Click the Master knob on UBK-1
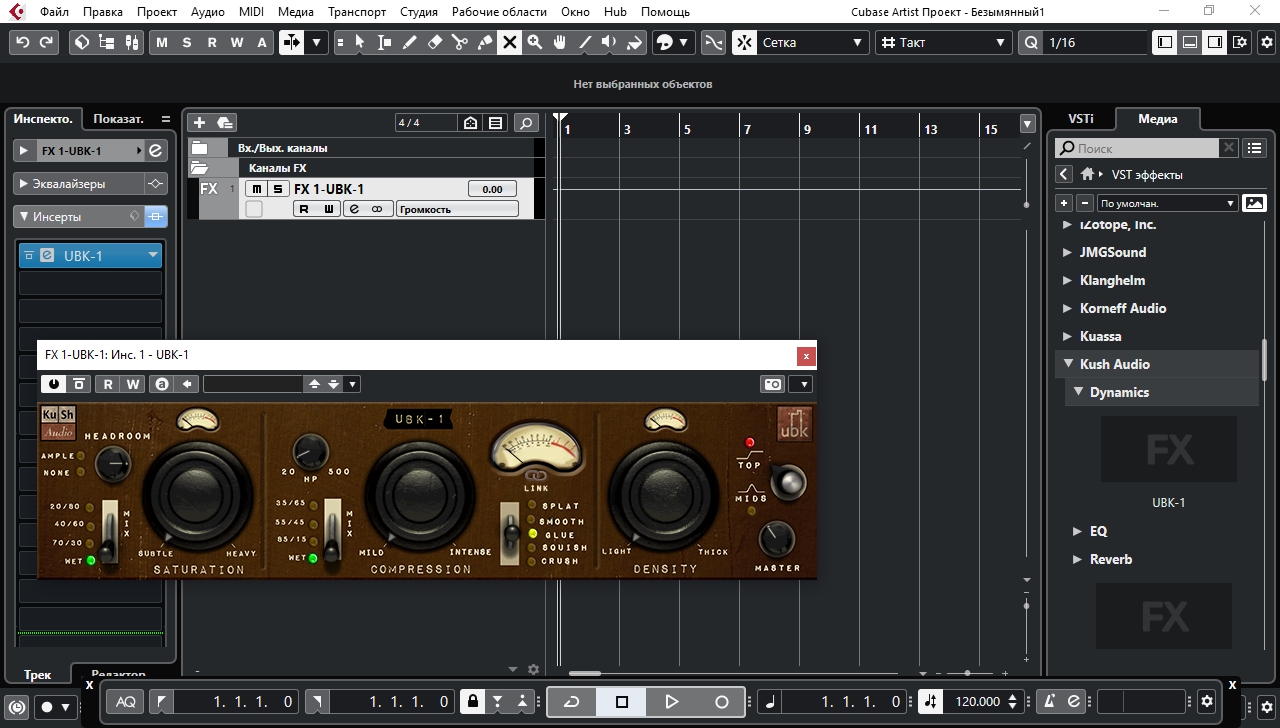Viewport: 1280px width, 728px height. pos(776,540)
